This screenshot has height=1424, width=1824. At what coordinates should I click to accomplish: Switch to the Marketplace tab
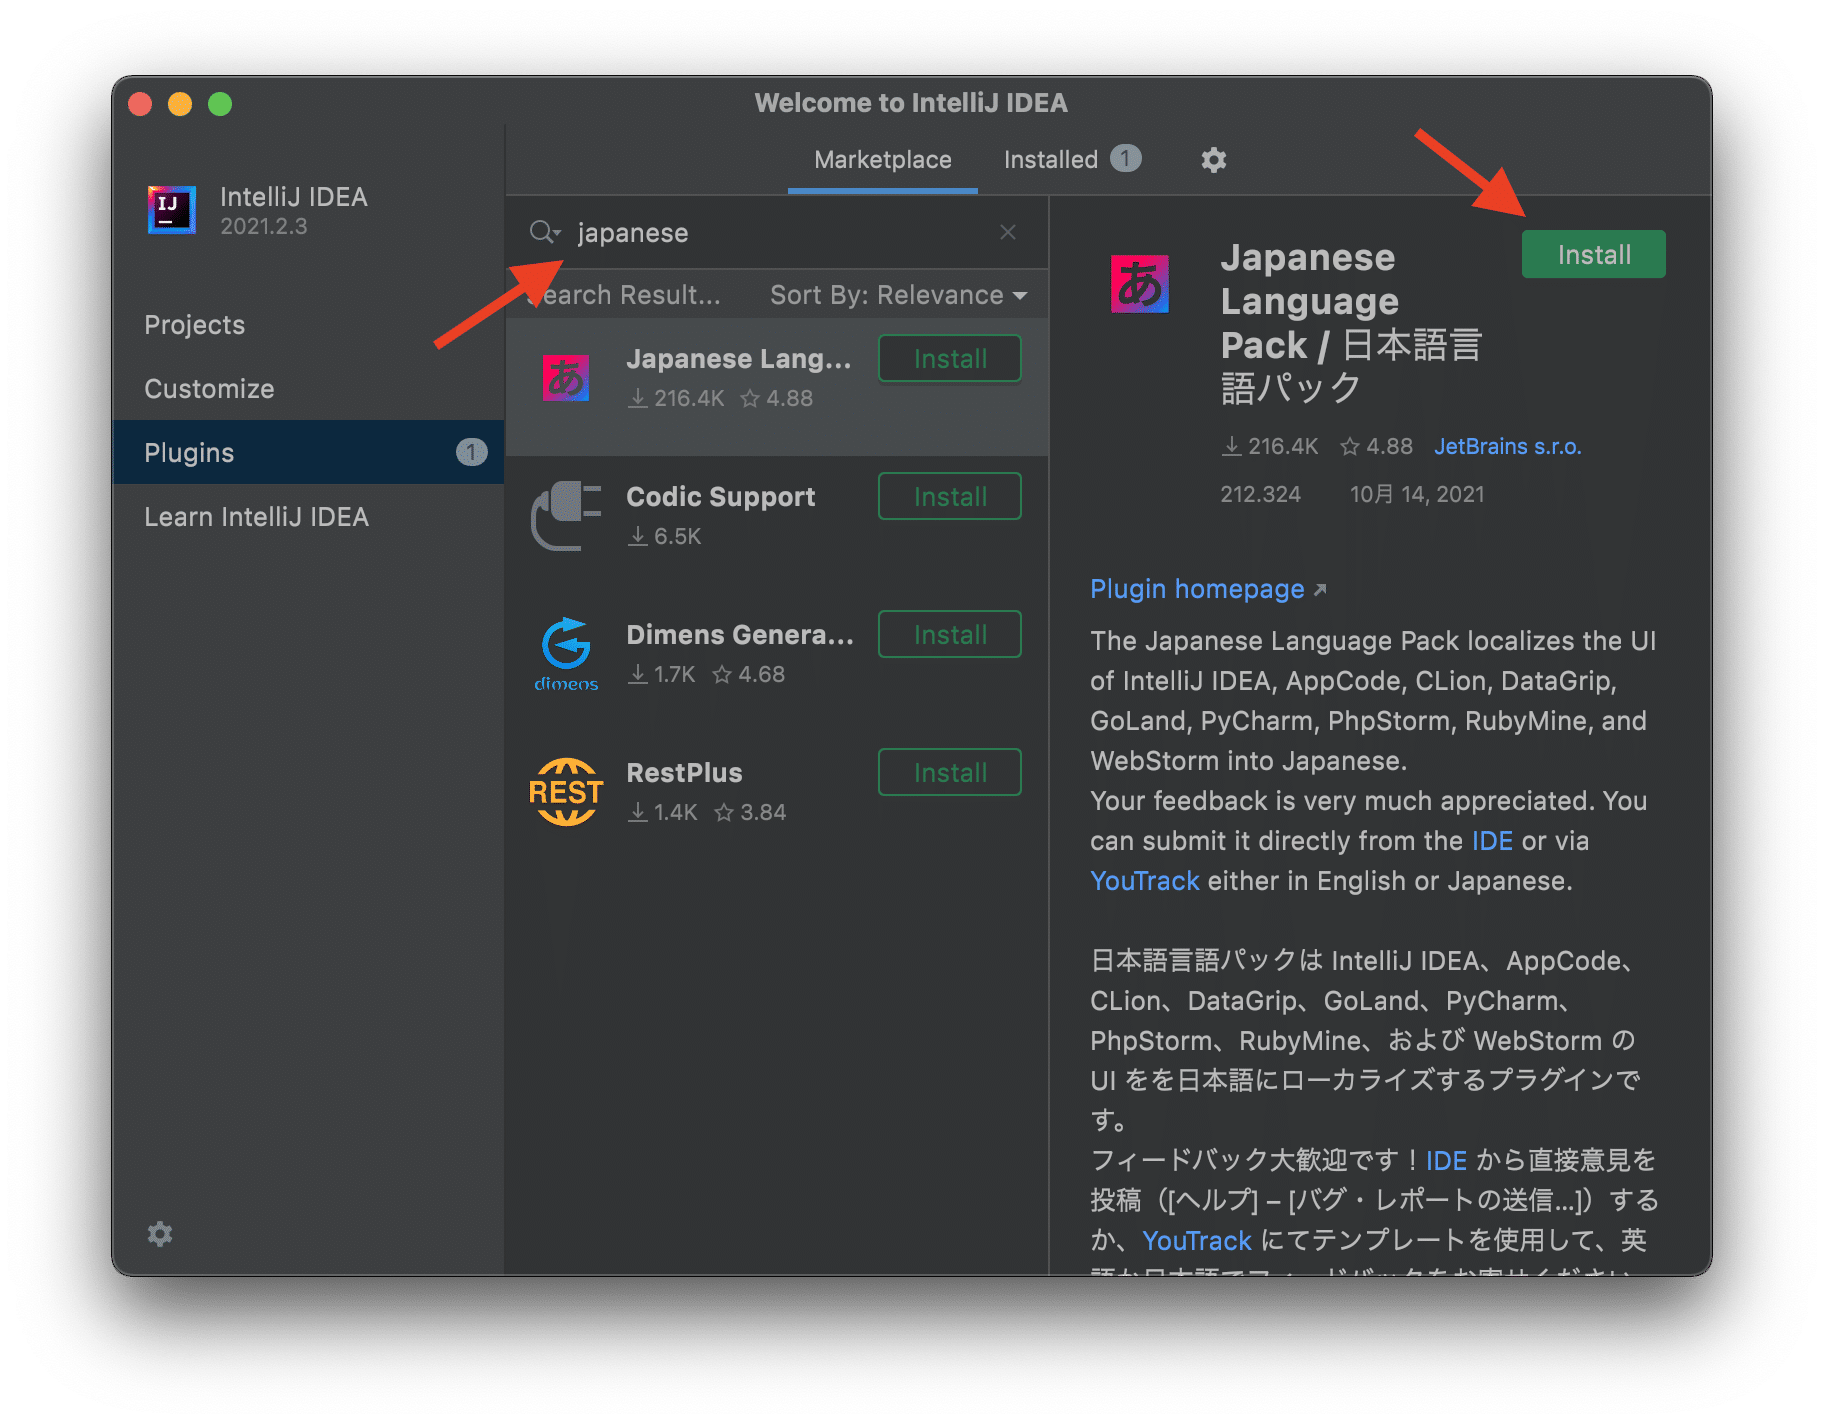tap(883, 160)
